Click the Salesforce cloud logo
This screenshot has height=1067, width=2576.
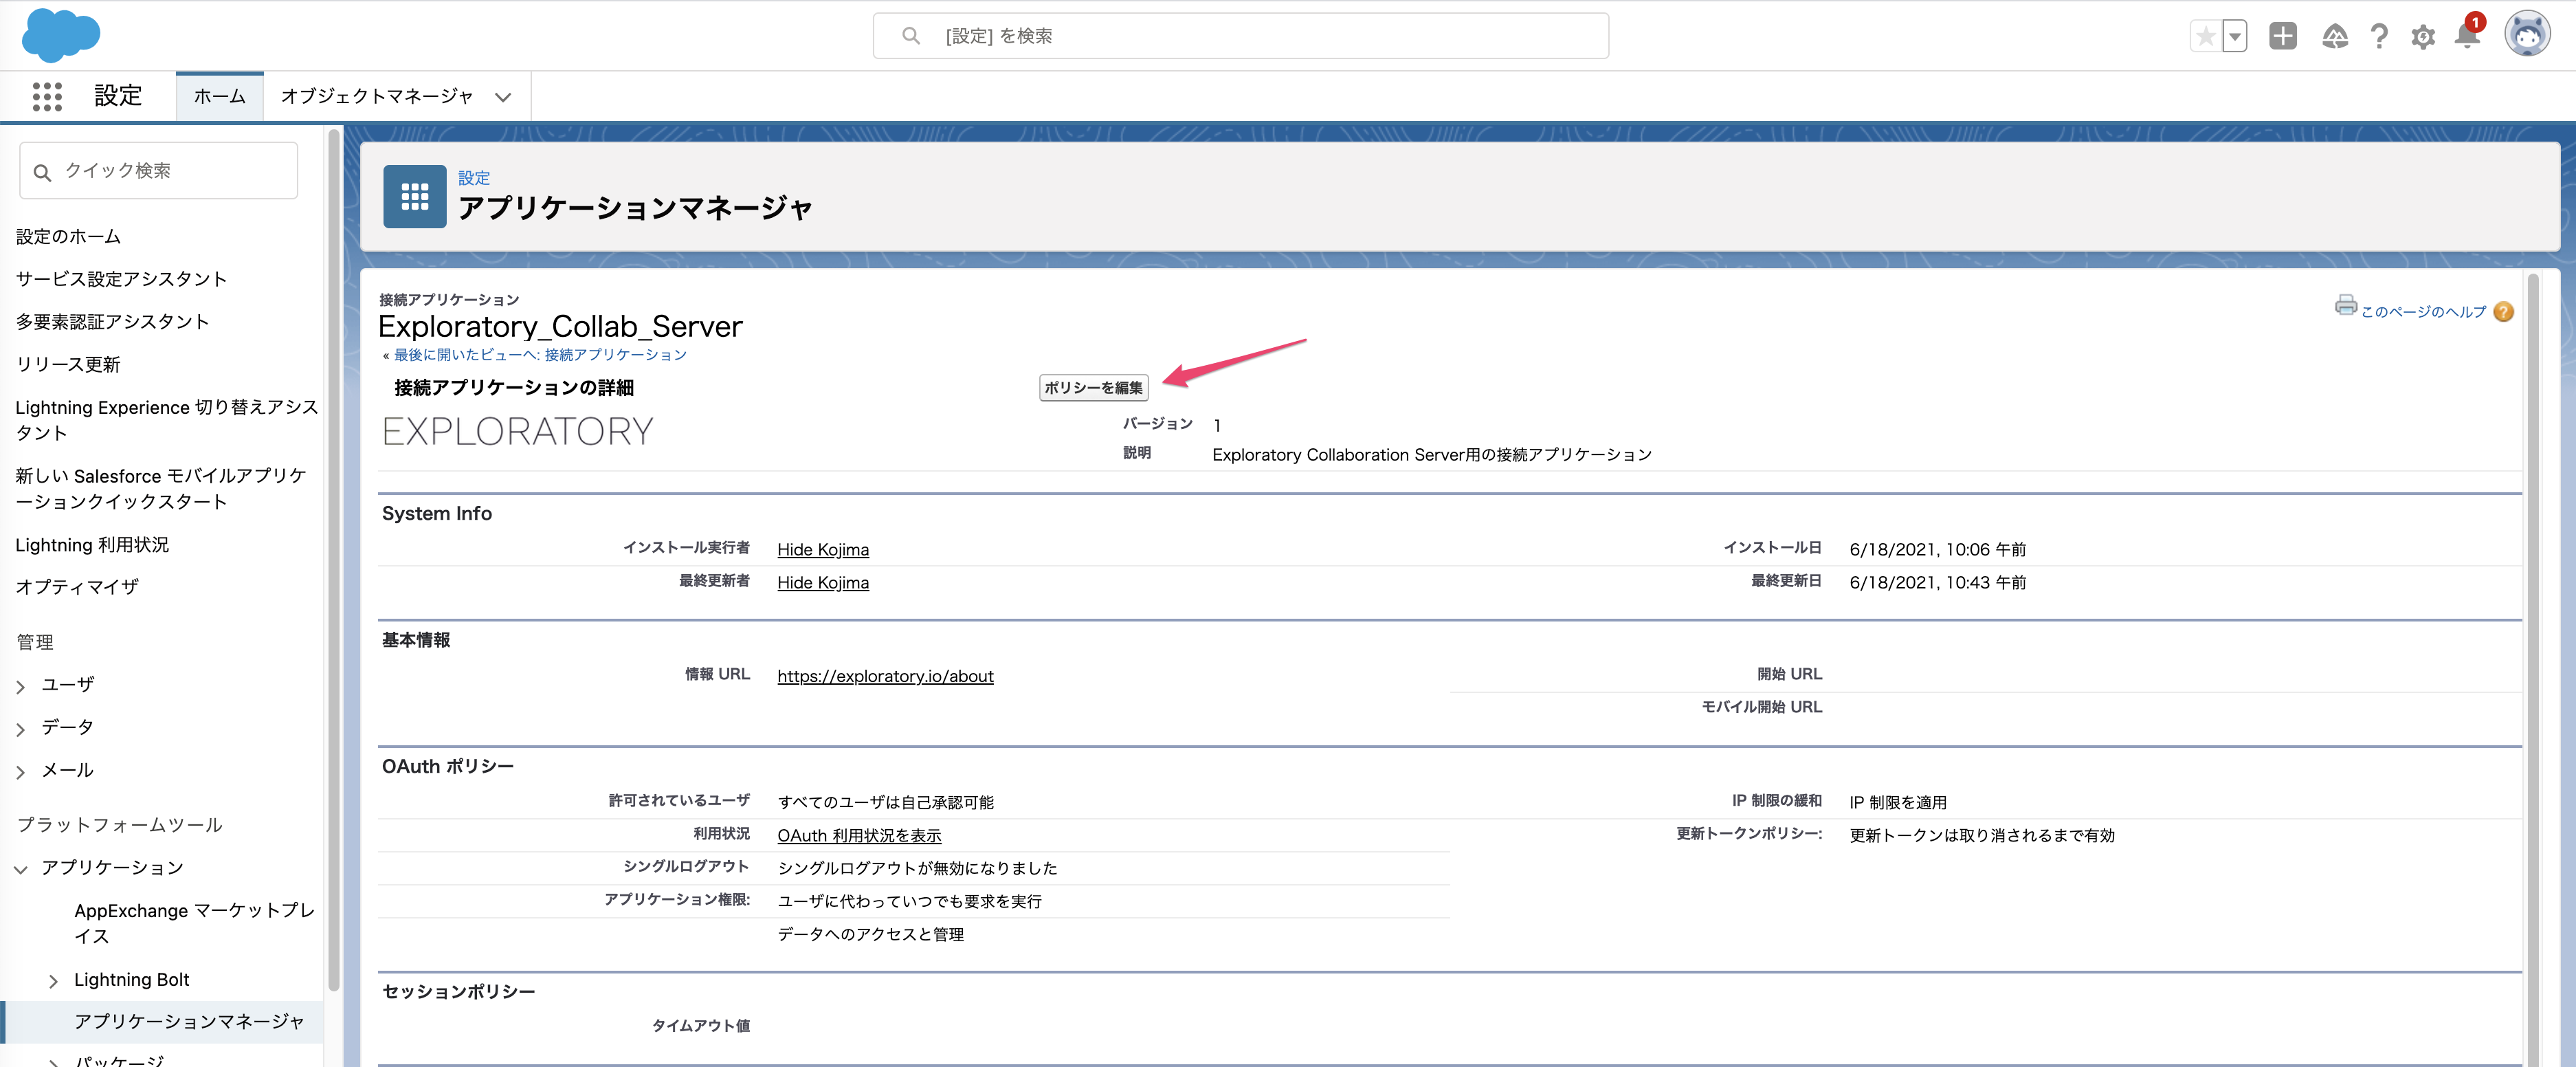pos(61,35)
